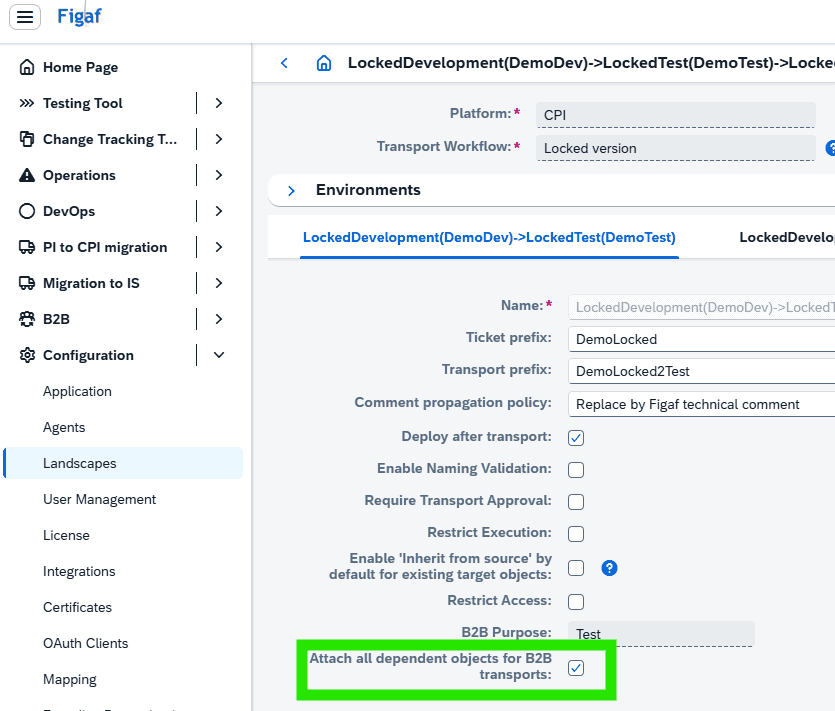
Task: Open Certificates page
Action: click(x=77, y=607)
